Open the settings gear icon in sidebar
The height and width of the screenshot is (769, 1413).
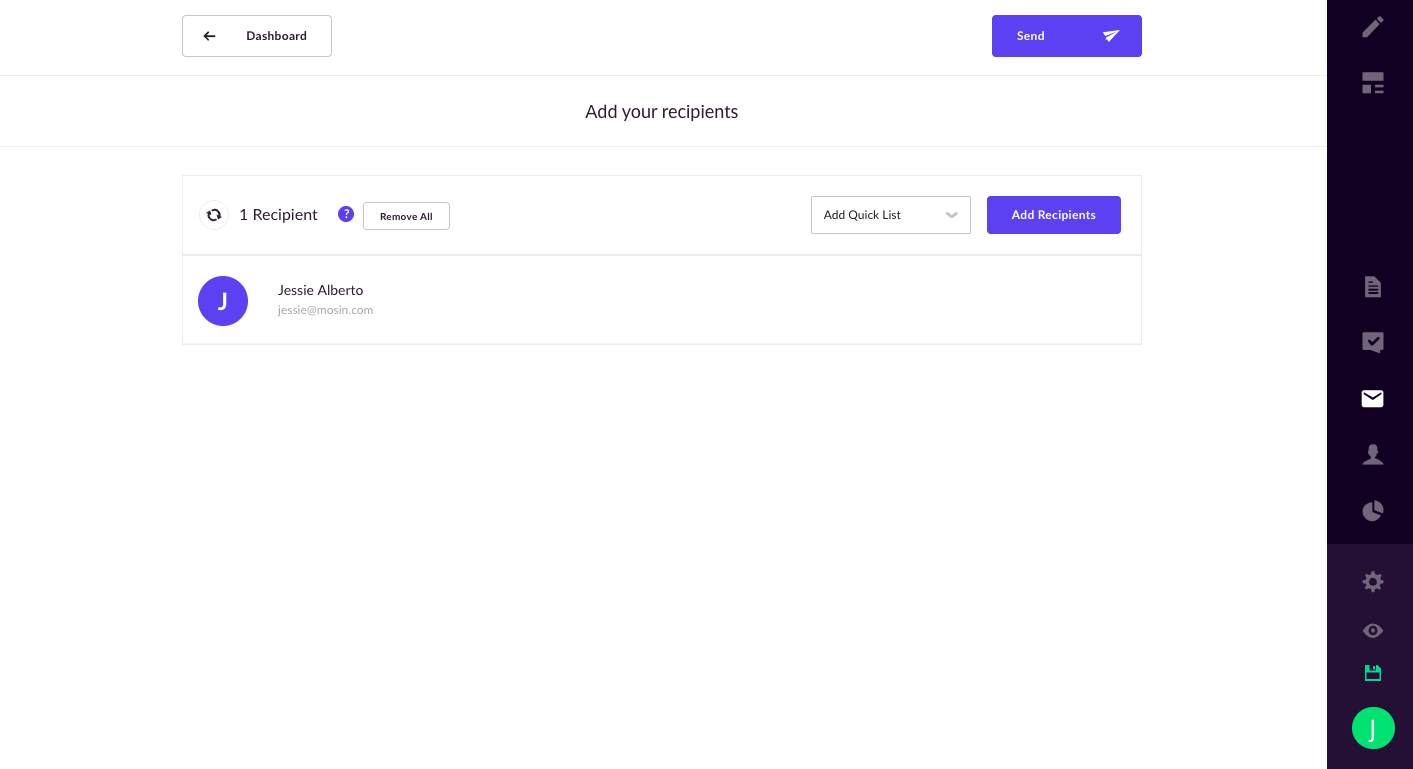(x=1373, y=581)
